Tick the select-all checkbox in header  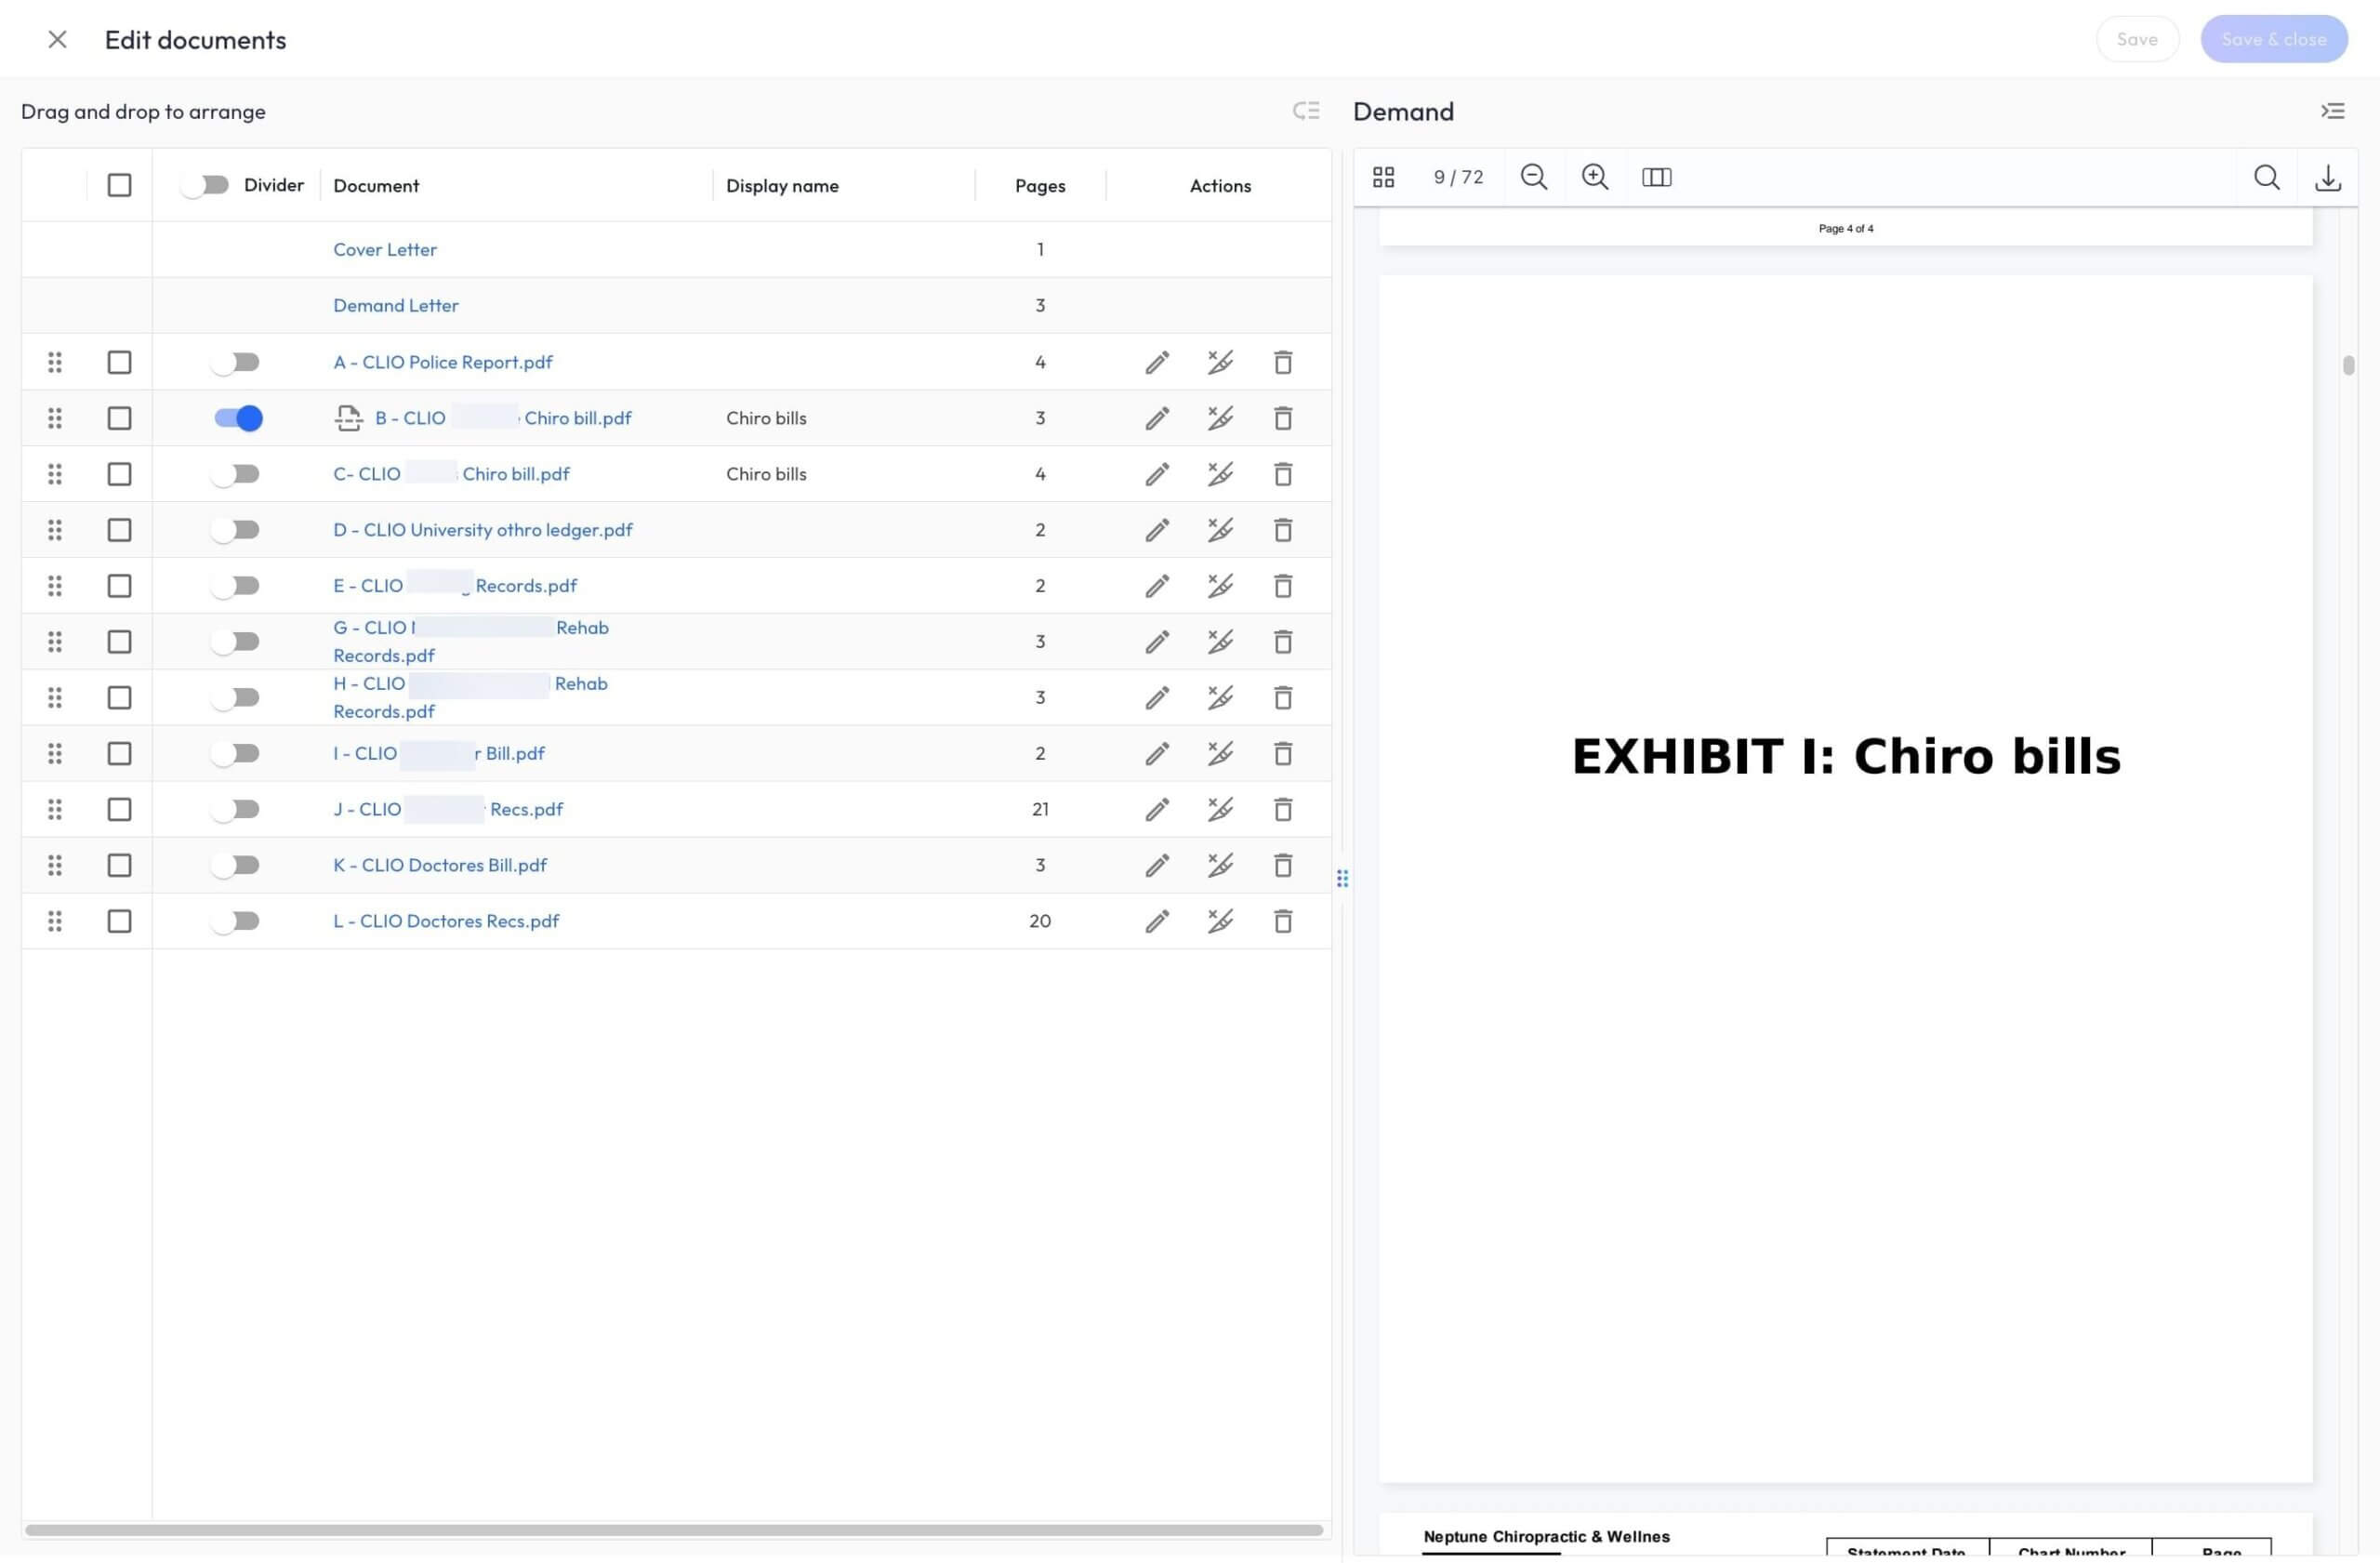(119, 185)
